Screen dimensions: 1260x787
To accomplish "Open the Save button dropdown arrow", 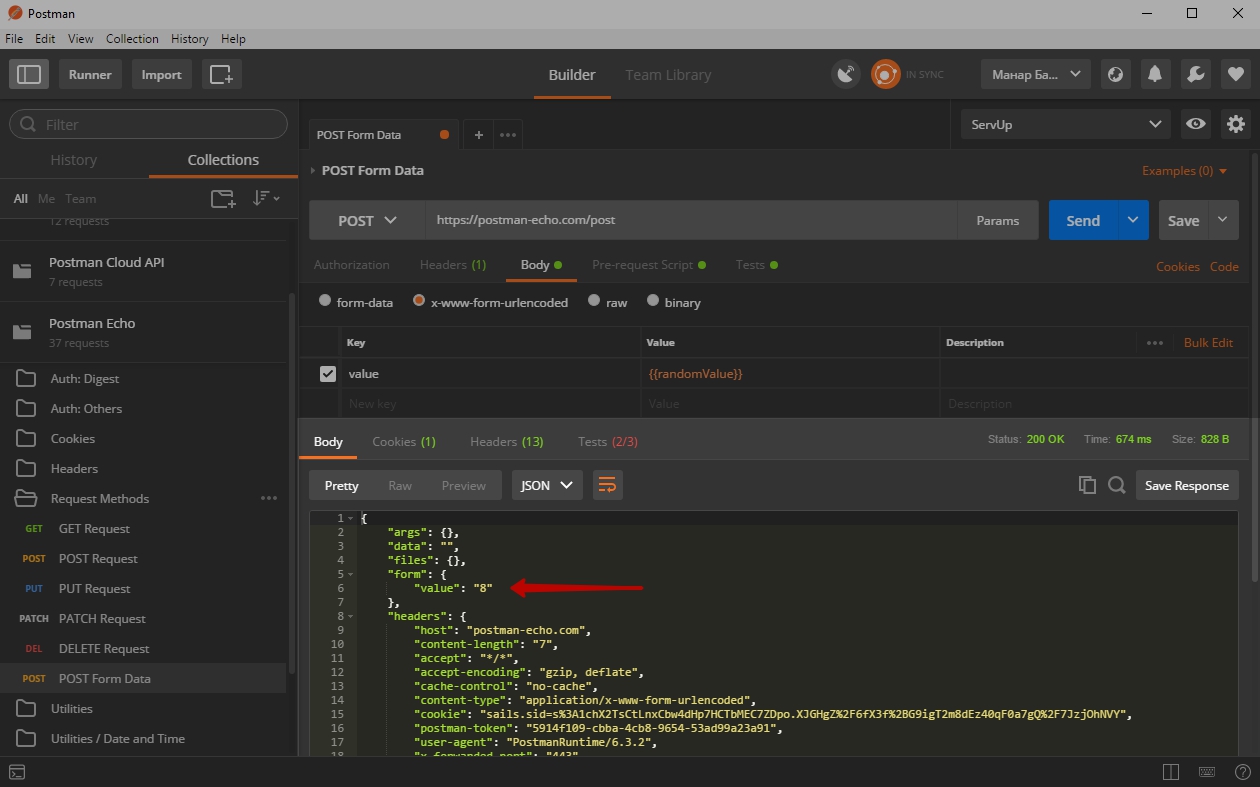I will 1223,220.
